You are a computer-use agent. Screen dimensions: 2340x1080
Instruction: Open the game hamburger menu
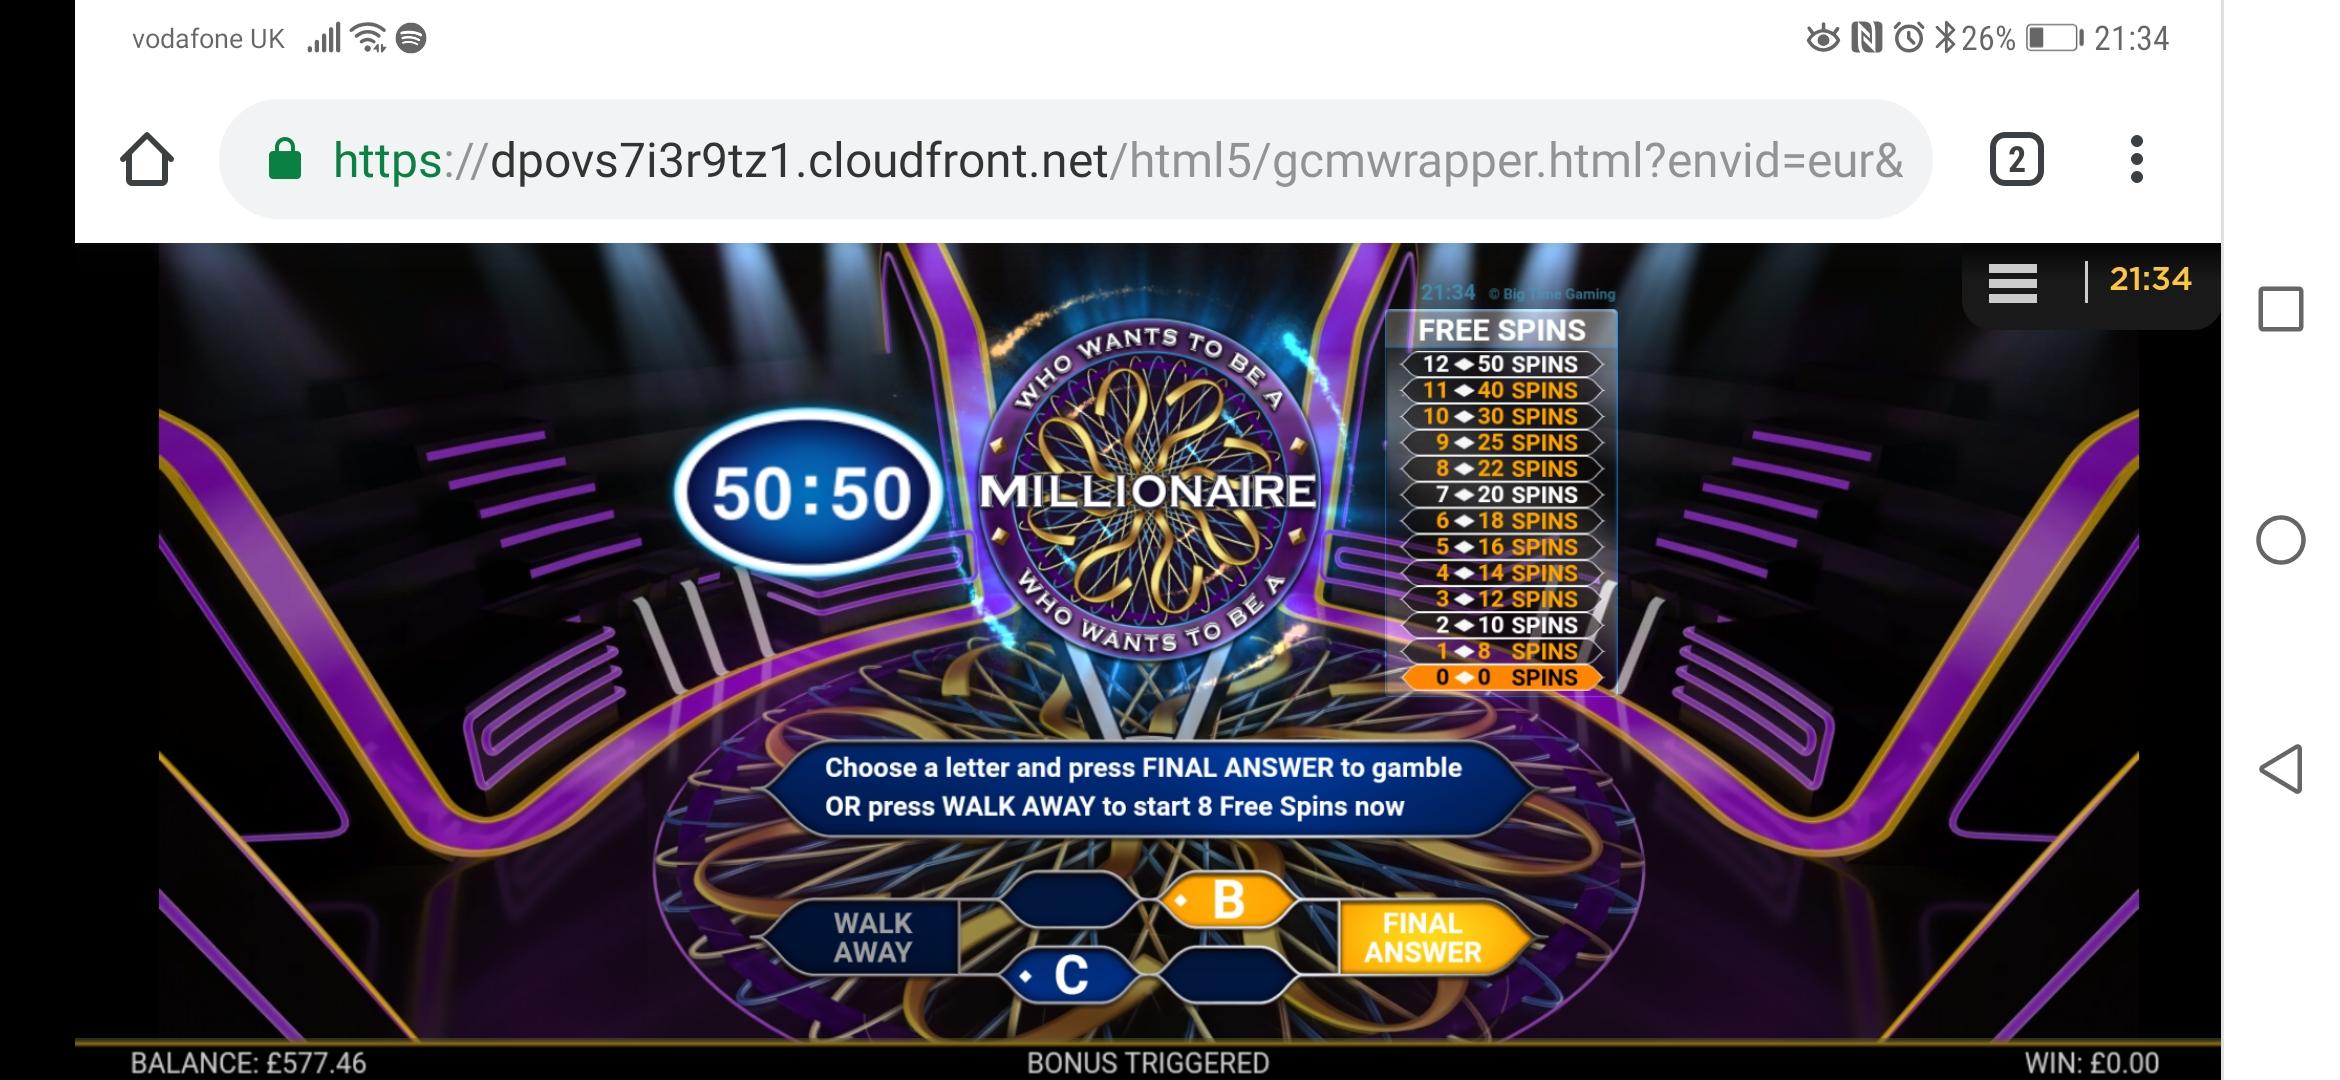pyautogui.click(x=2012, y=283)
